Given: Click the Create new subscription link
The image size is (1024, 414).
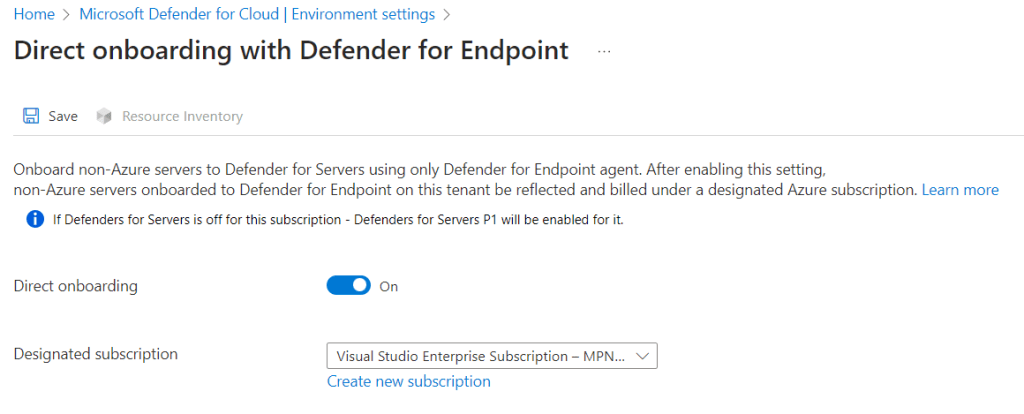Looking at the screenshot, I should [x=408, y=382].
